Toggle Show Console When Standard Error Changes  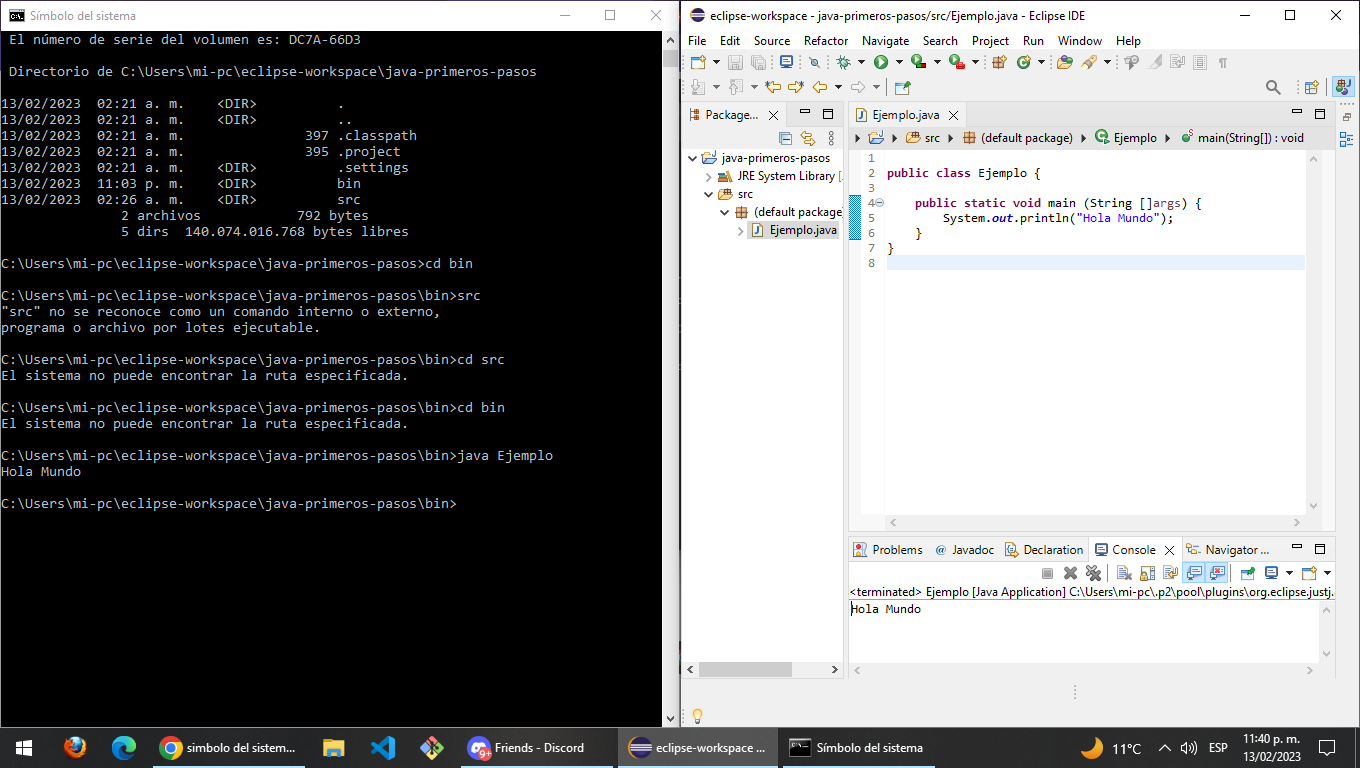(x=1217, y=573)
